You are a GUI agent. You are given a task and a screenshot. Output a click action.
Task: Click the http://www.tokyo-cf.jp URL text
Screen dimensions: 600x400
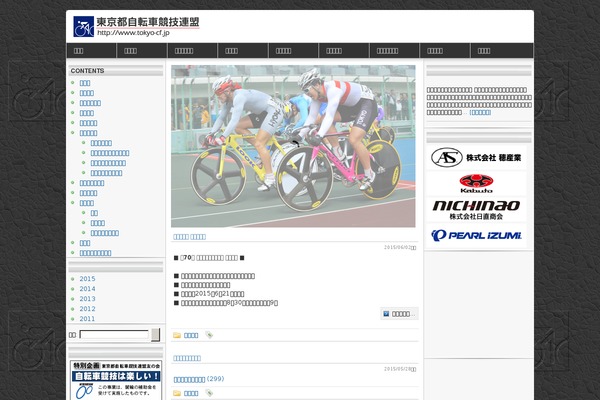point(133,33)
